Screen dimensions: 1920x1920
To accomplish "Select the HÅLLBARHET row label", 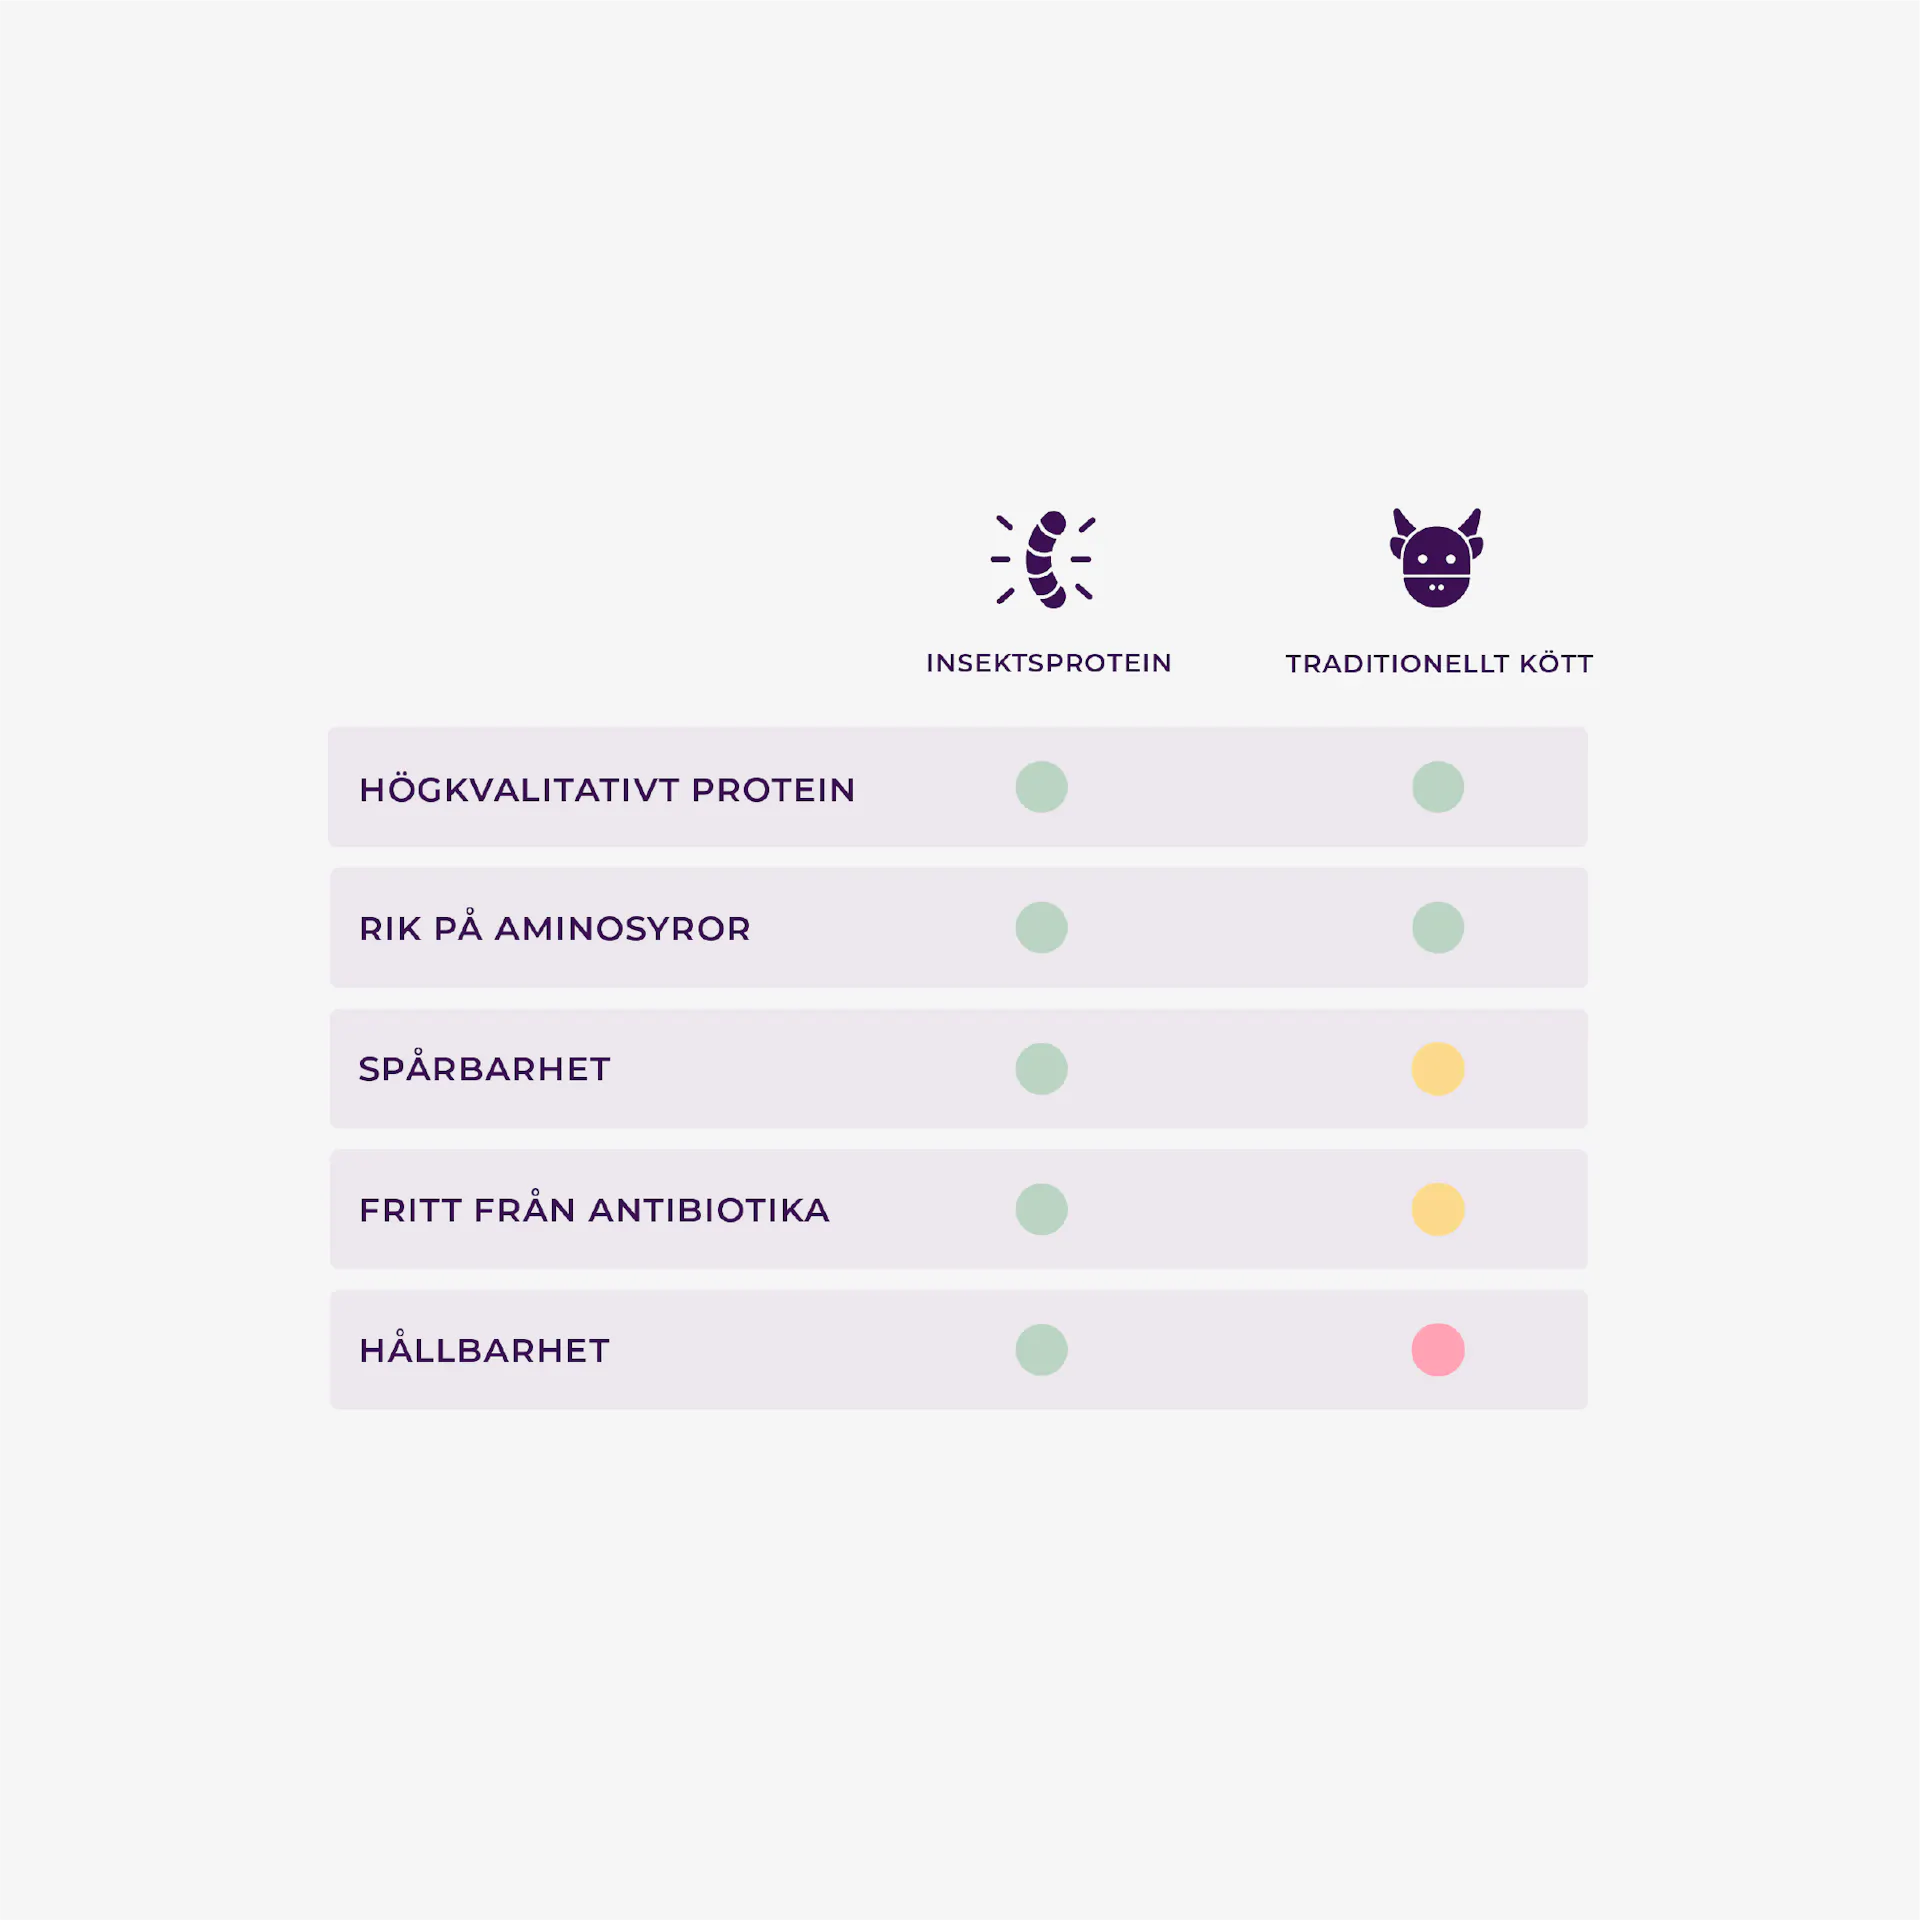I will click(484, 1348).
